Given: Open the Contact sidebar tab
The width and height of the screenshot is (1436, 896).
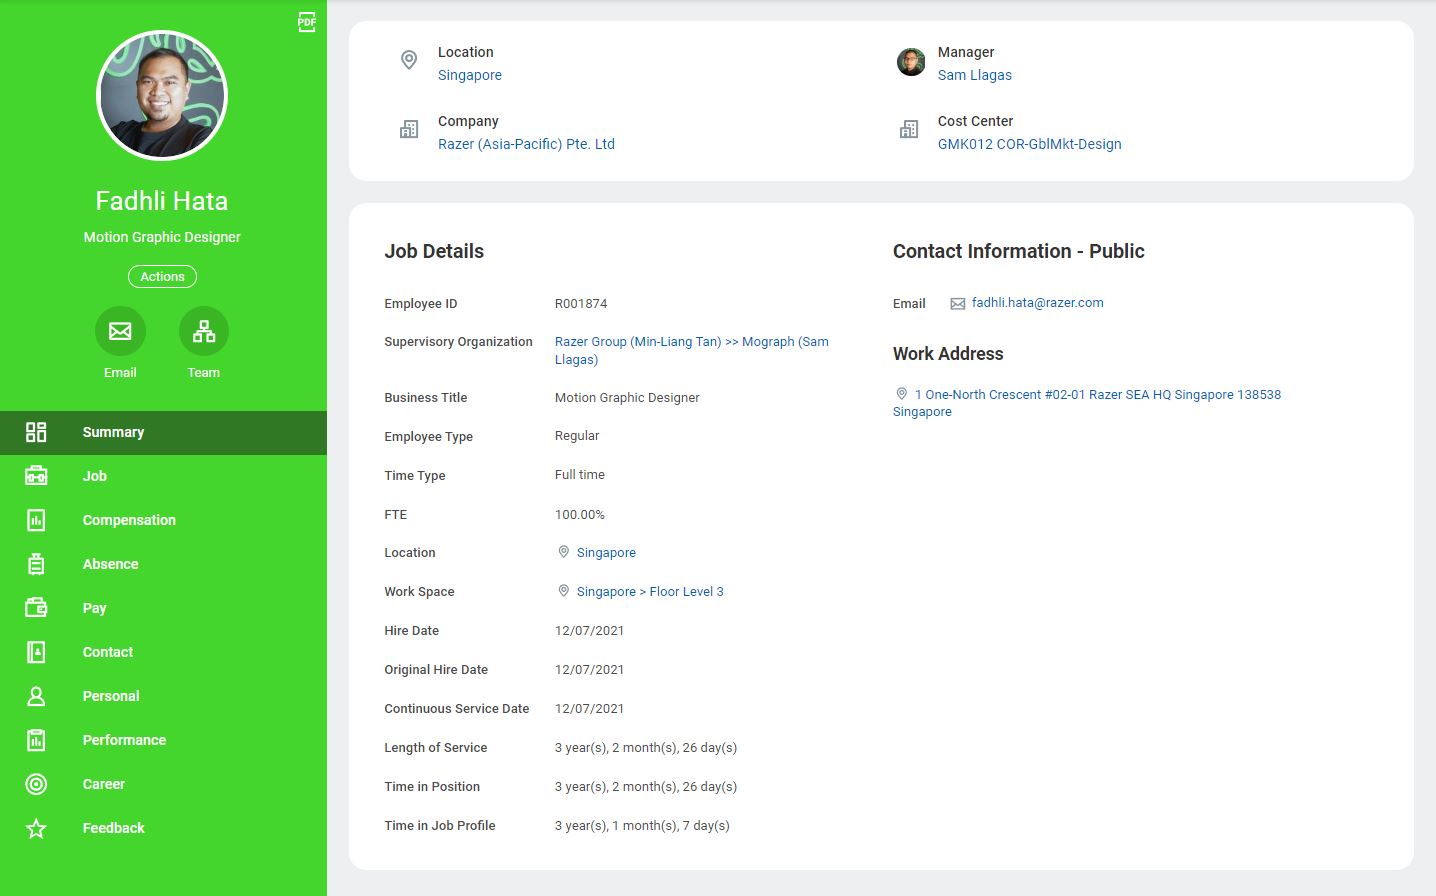Looking at the screenshot, I should click(163, 653).
